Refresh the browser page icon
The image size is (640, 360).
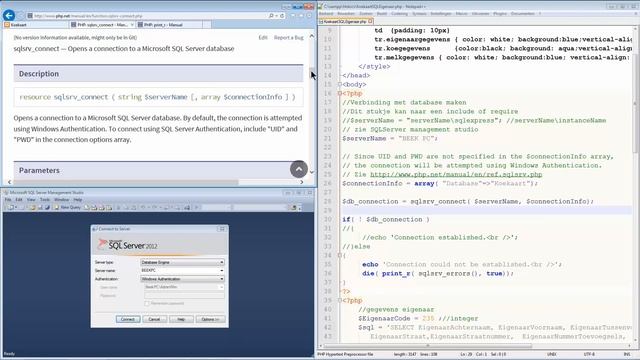coord(282,16)
